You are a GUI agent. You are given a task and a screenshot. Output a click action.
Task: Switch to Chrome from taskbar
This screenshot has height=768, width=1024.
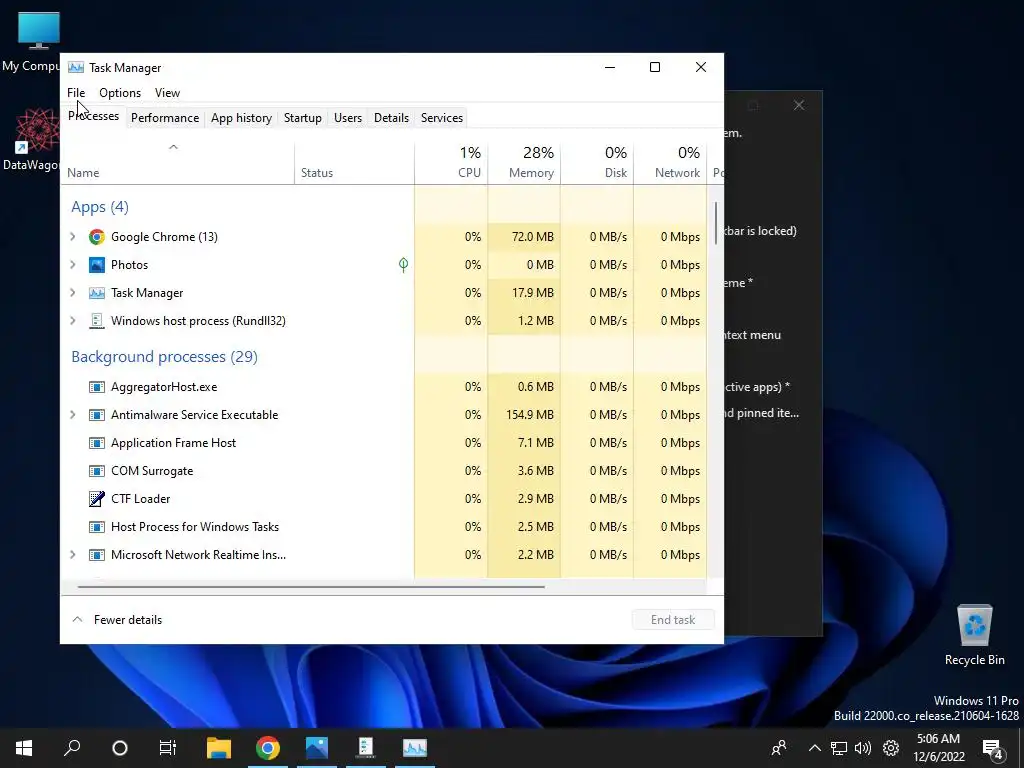(268, 748)
